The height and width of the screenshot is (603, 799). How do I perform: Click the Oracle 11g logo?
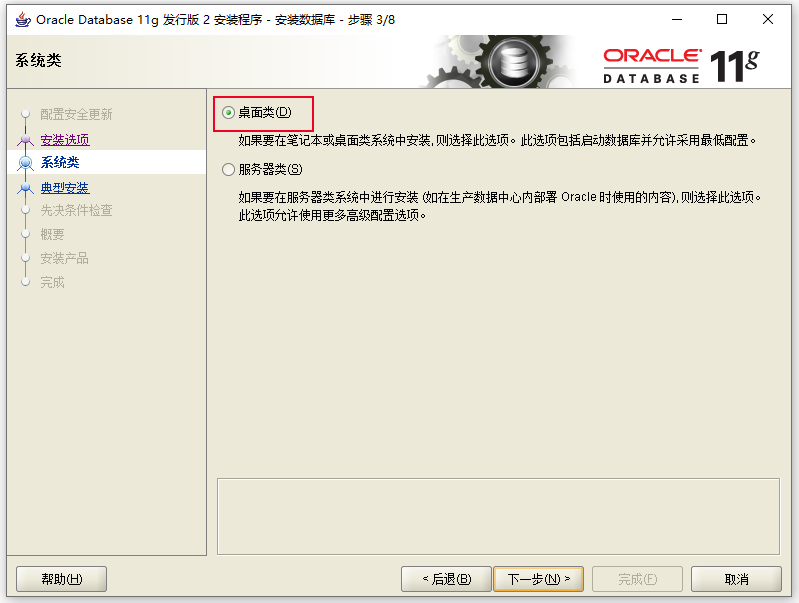681,66
